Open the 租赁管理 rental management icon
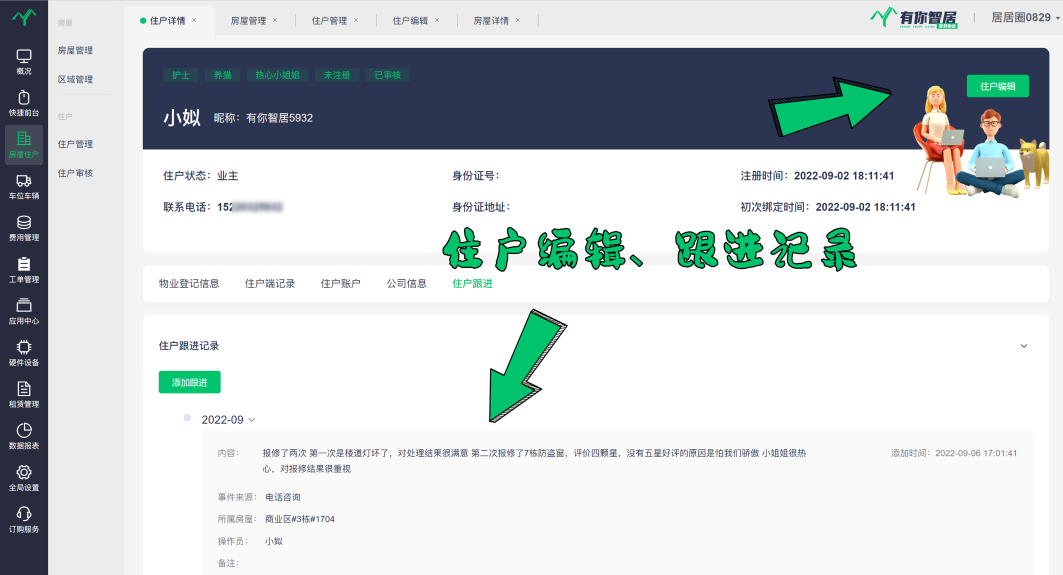 23,389
